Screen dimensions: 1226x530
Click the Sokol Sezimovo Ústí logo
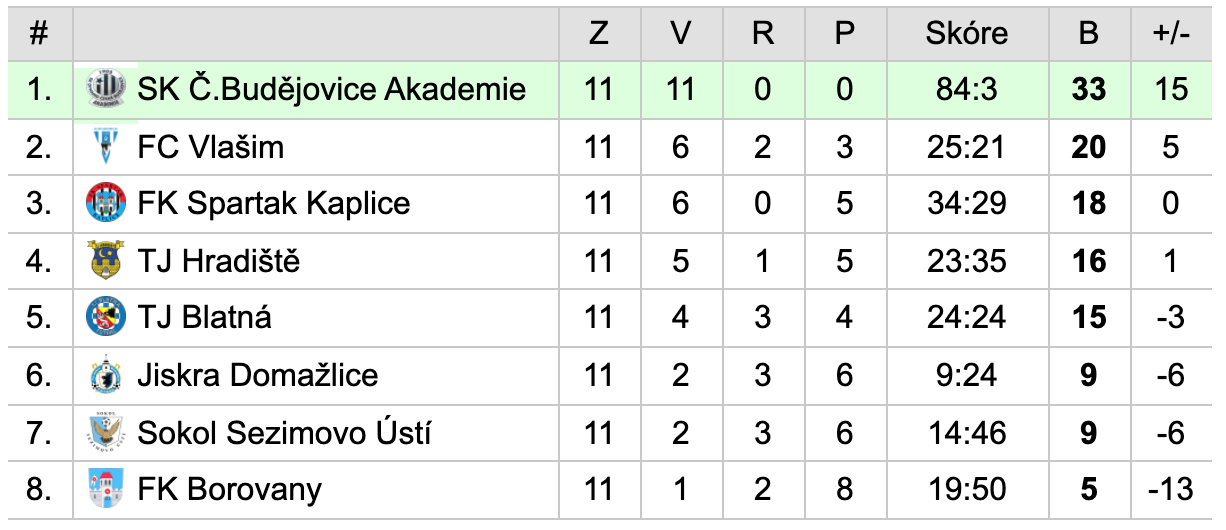105,433
